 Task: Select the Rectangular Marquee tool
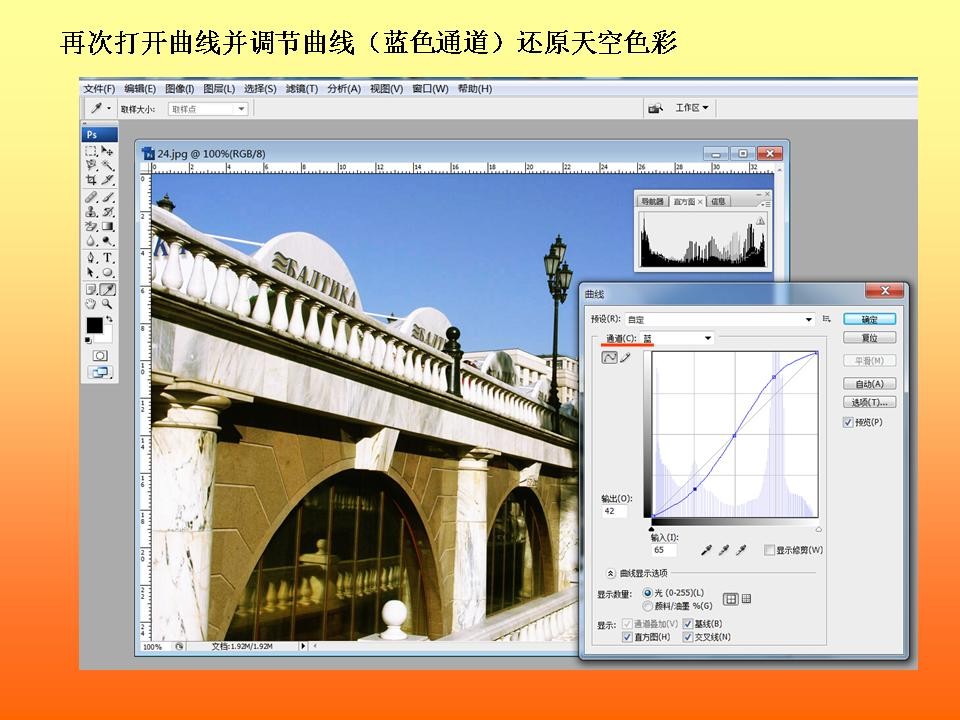point(91,151)
